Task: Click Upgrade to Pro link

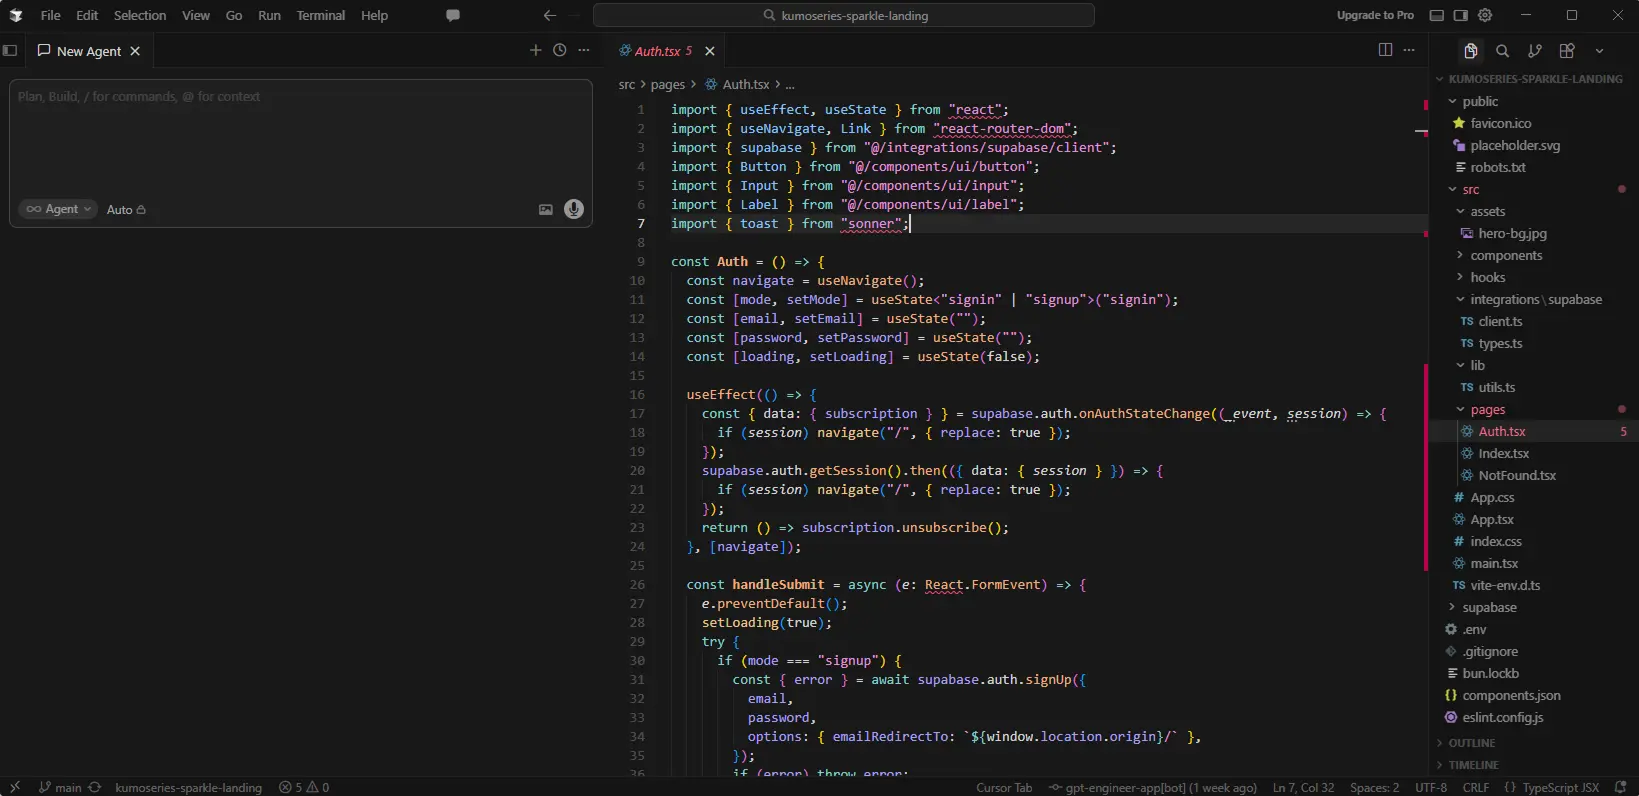Action: tap(1375, 15)
